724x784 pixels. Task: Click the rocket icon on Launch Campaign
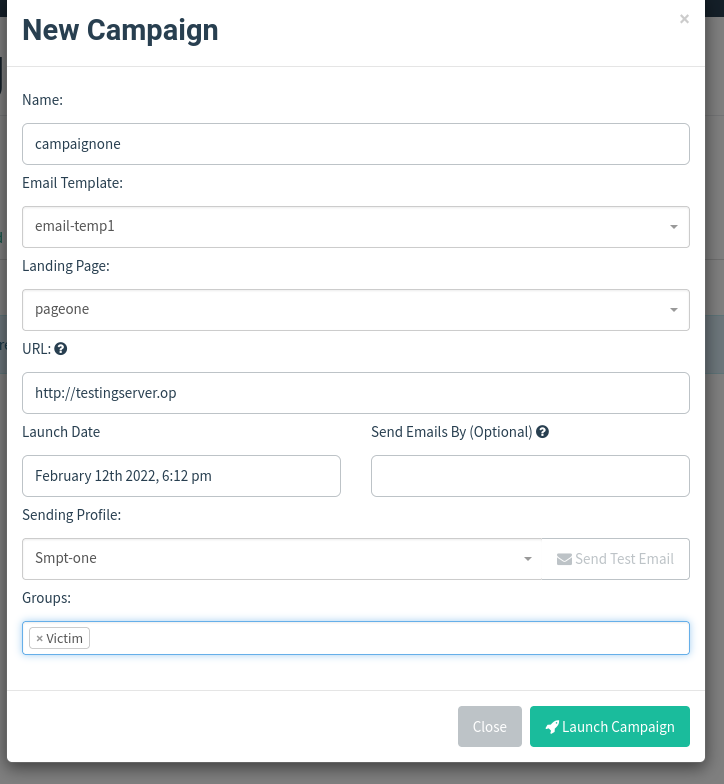(x=551, y=727)
